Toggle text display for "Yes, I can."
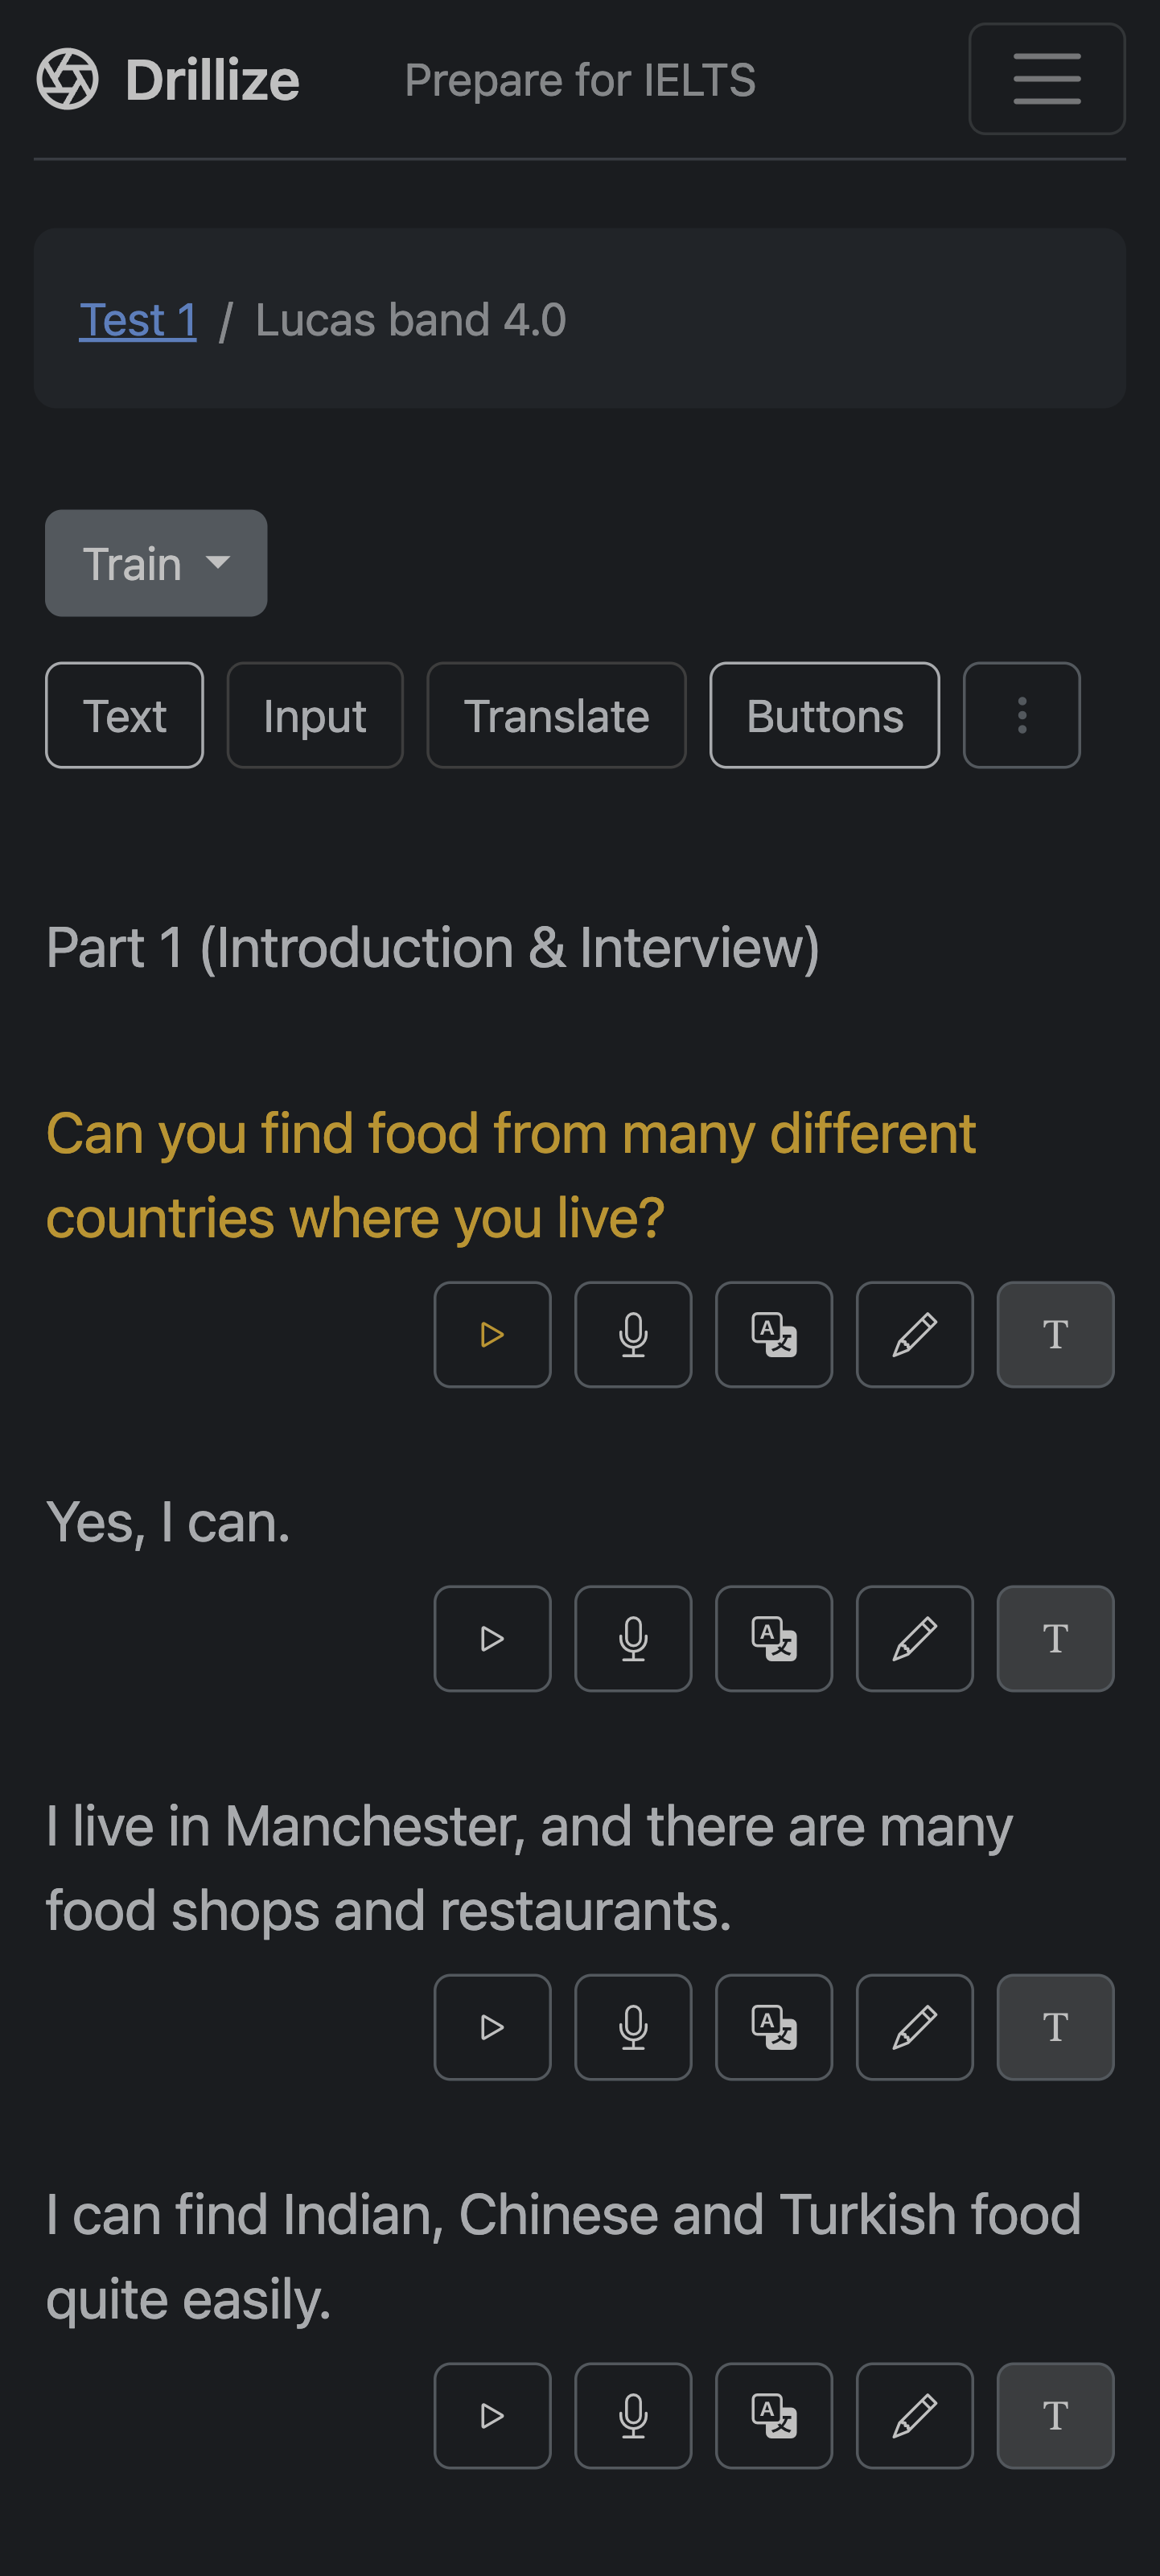Viewport: 1160px width, 2576px height. point(1055,1638)
